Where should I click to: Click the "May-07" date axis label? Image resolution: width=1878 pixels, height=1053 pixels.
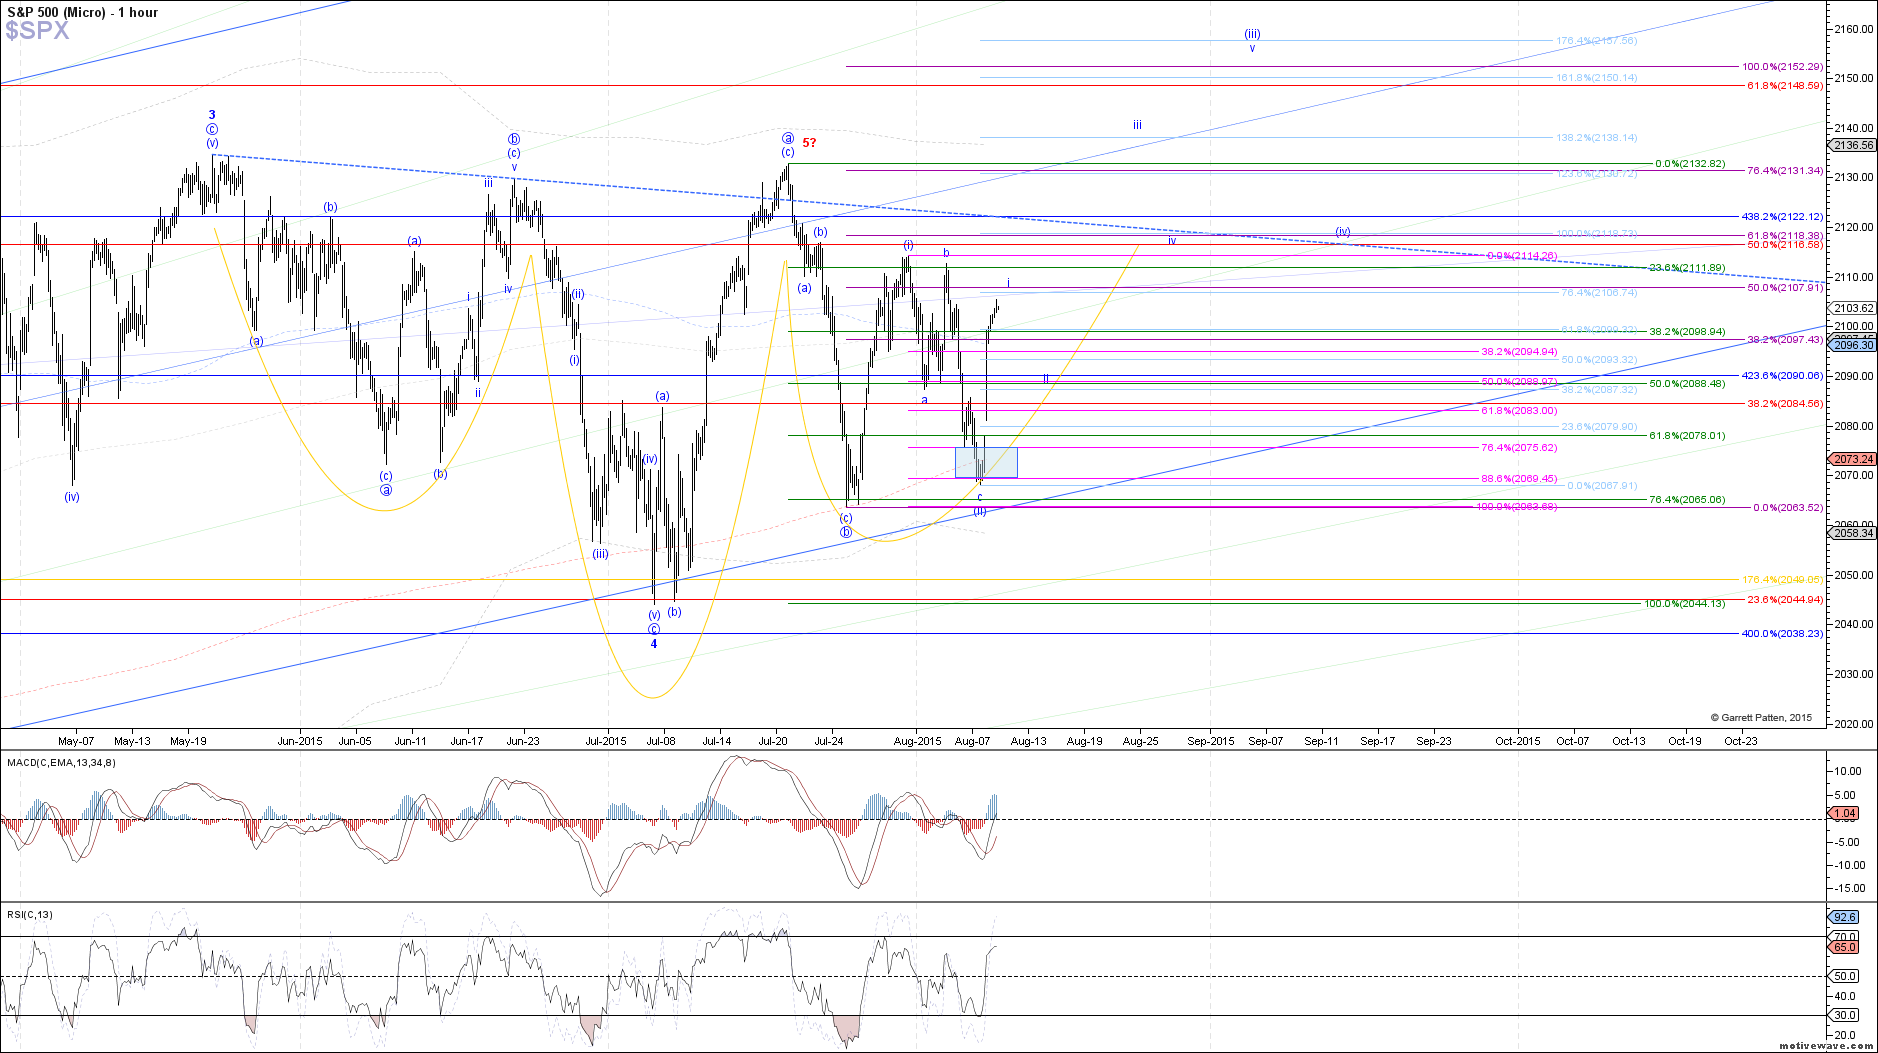pyautogui.click(x=76, y=741)
